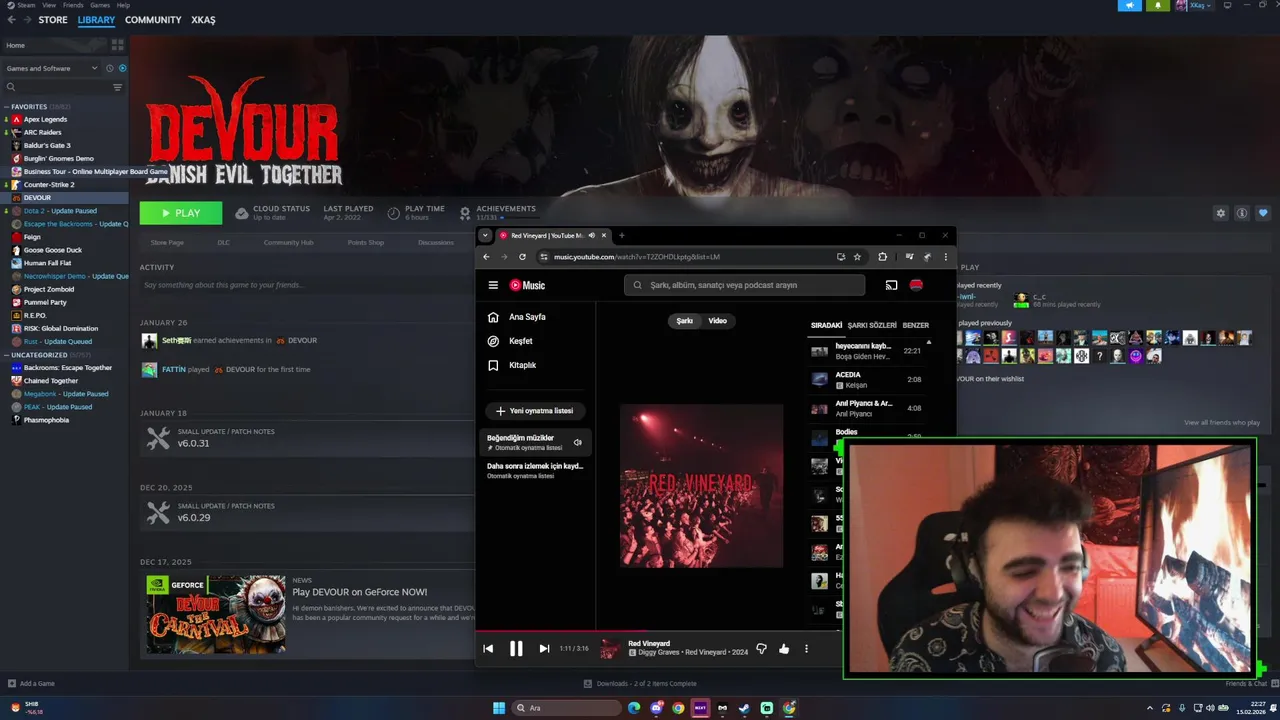The height and width of the screenshot is (720, 1280).
Task: Open Chrome tab search dropdown arrow
Action: (485, 236)
